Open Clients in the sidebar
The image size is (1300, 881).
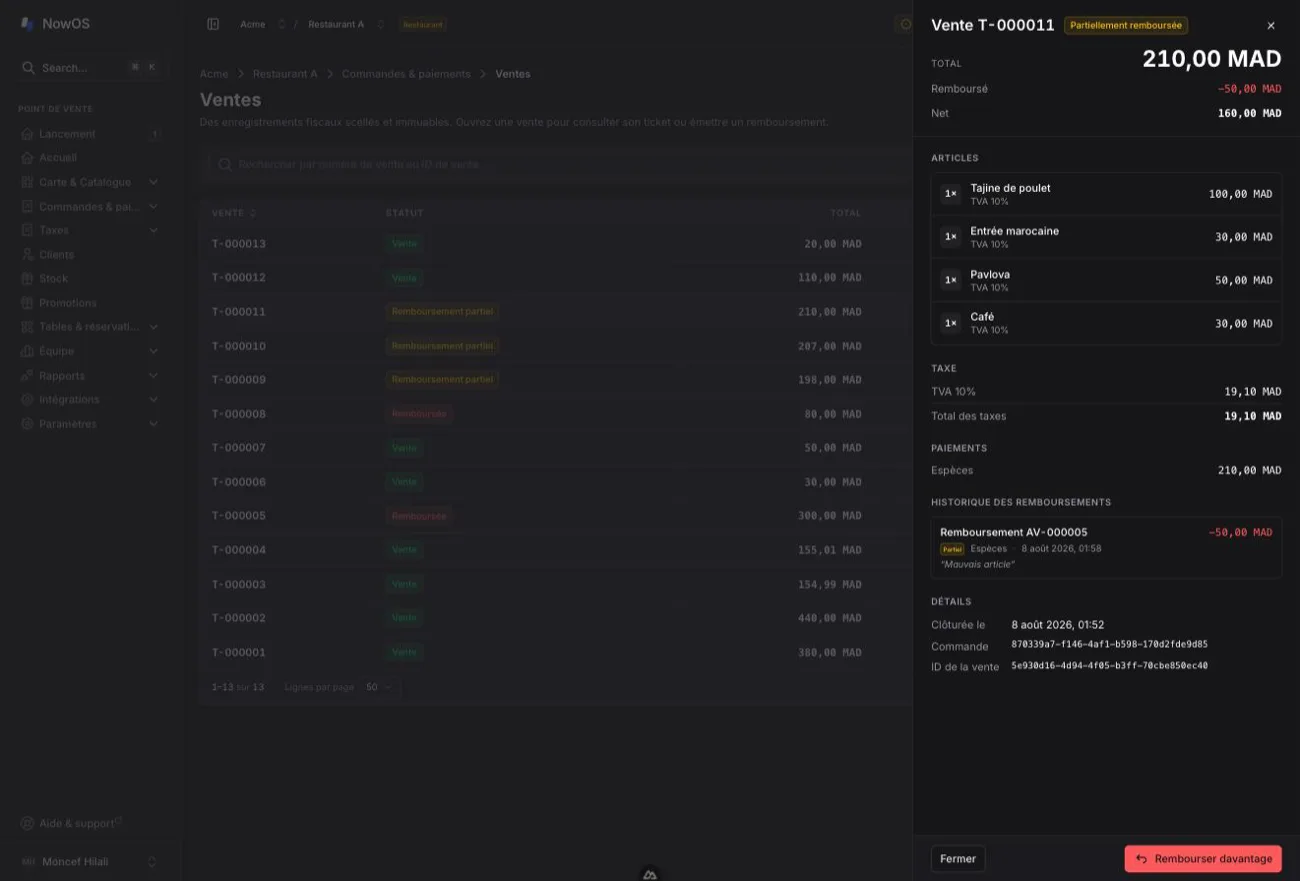click(90, 255)
